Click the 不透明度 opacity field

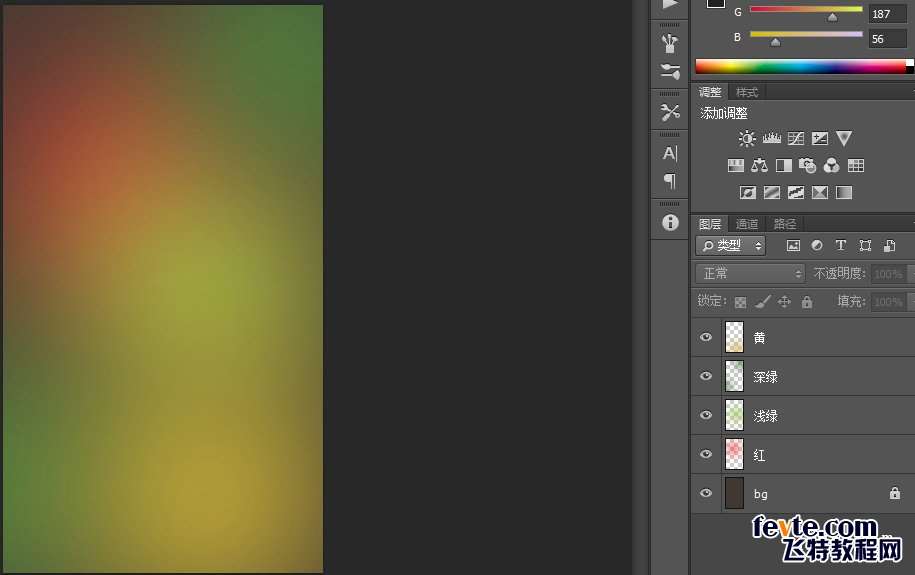890,273
